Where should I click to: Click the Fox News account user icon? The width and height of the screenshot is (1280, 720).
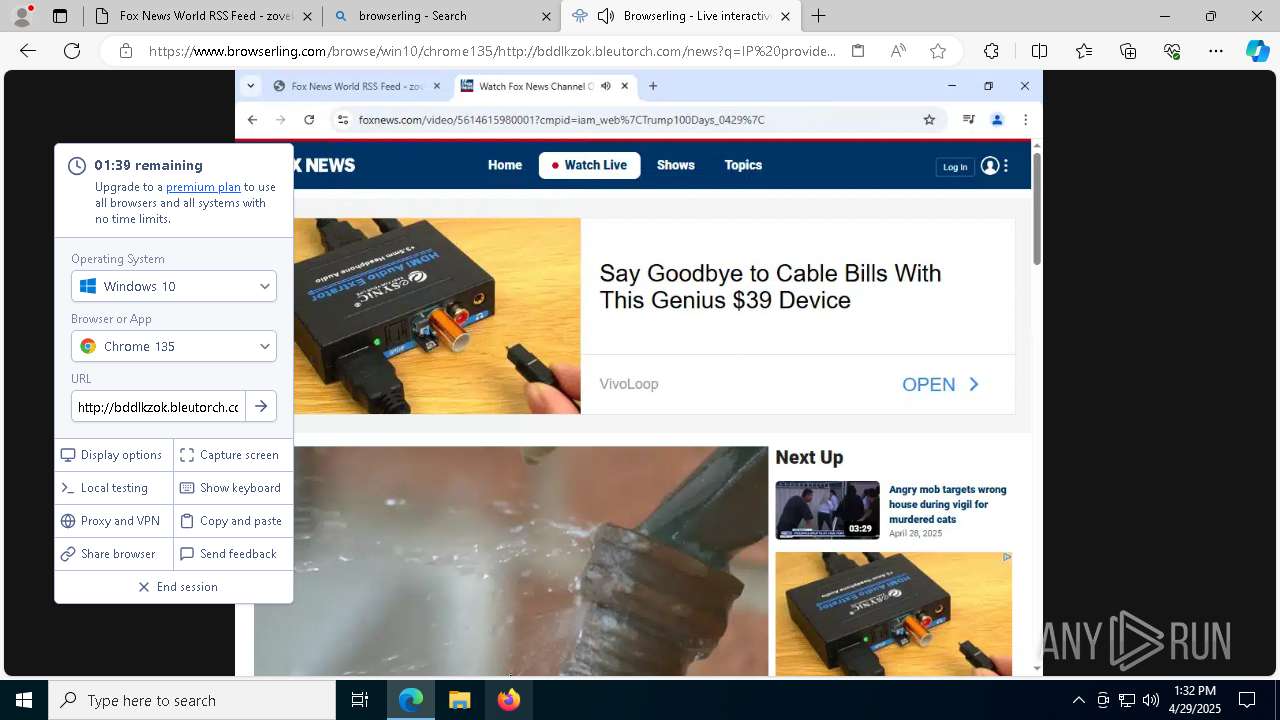click(990, 166)
